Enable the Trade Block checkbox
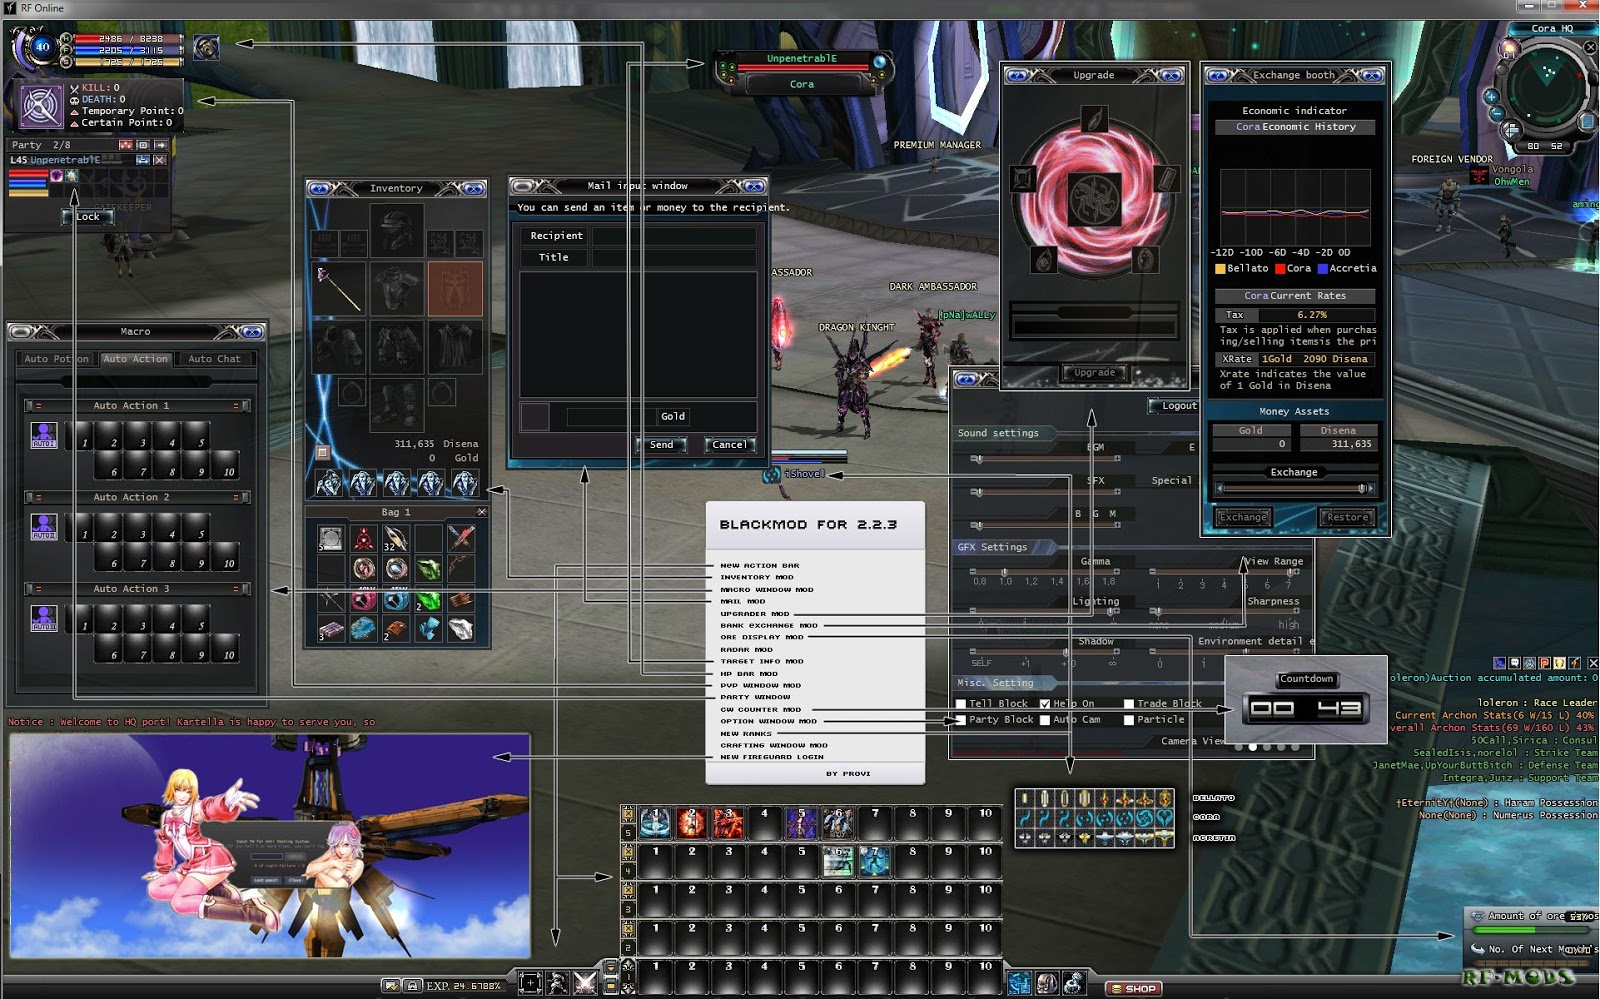The image size is (1600, 999). [x=1129, y=704]
